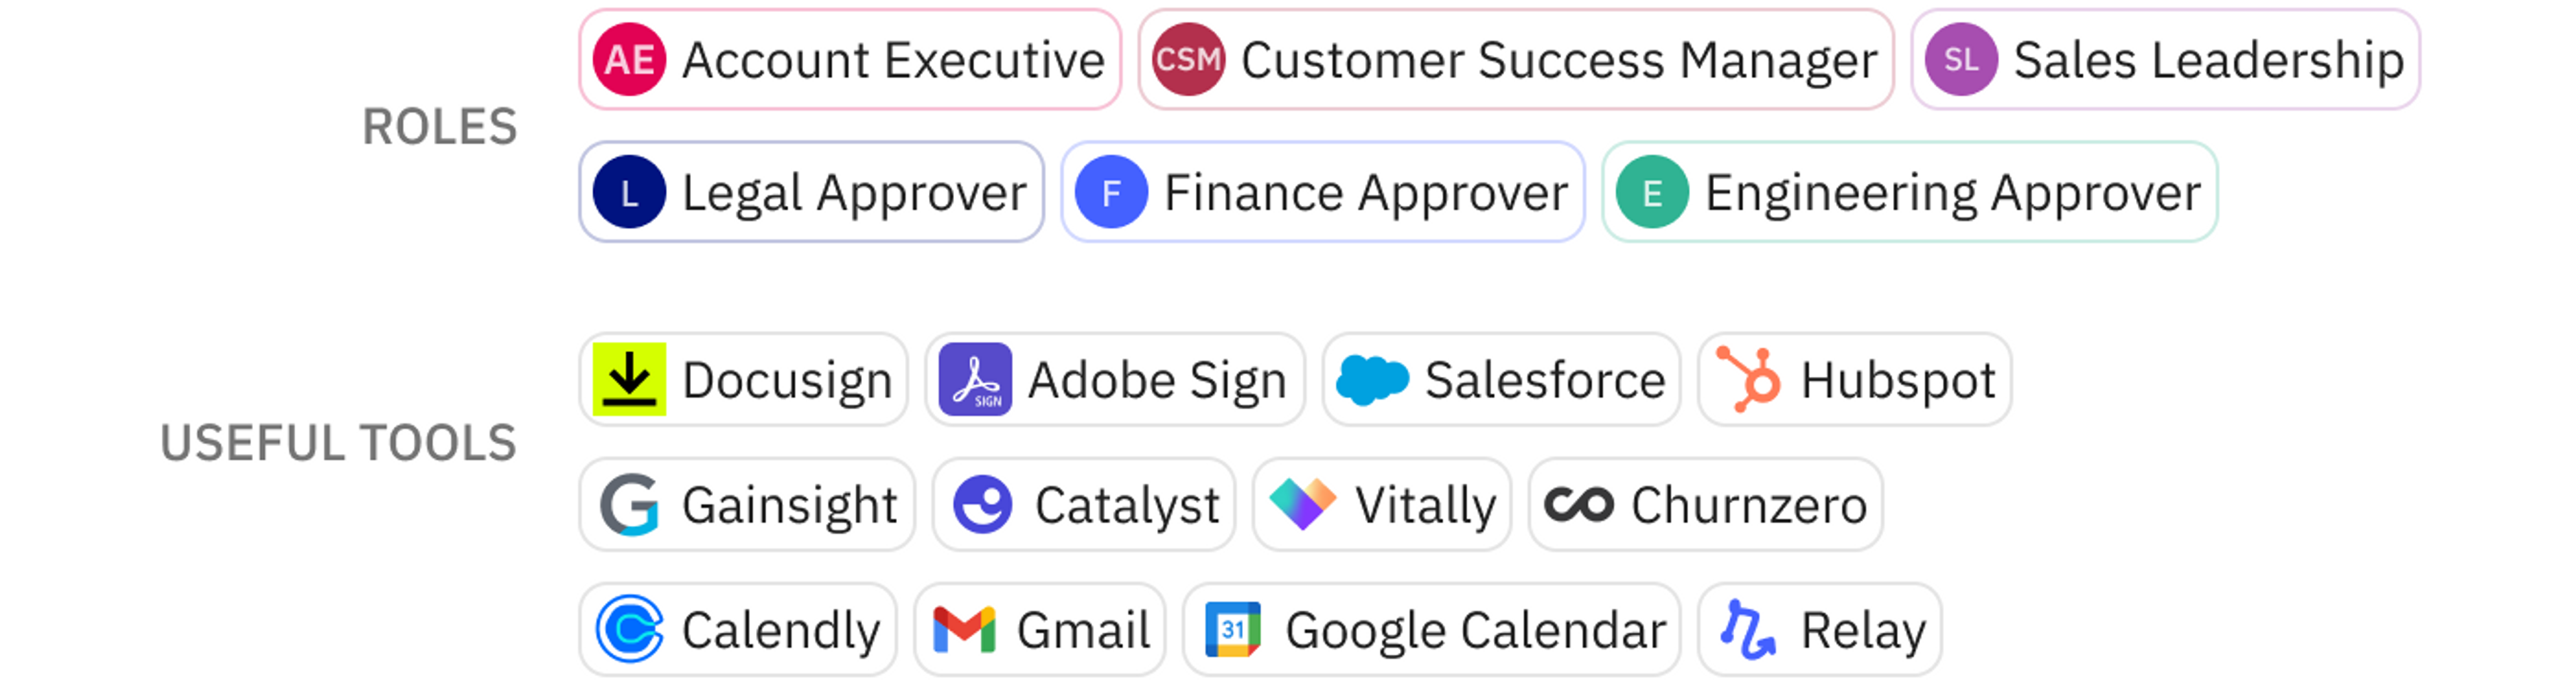Choose the Engineering Approver role
The image size is (2576, 684).
coord(1909,192)
